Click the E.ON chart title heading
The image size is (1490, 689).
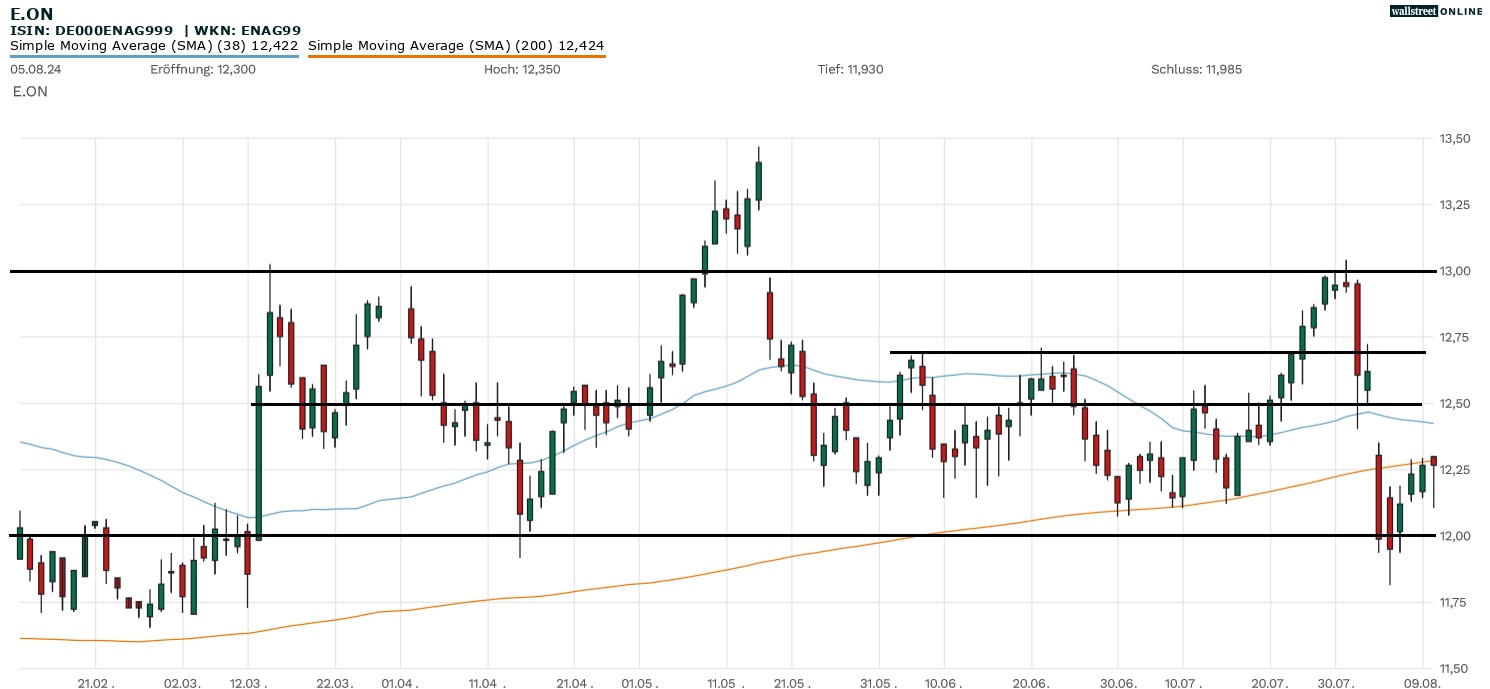click(x=32, y=13)
